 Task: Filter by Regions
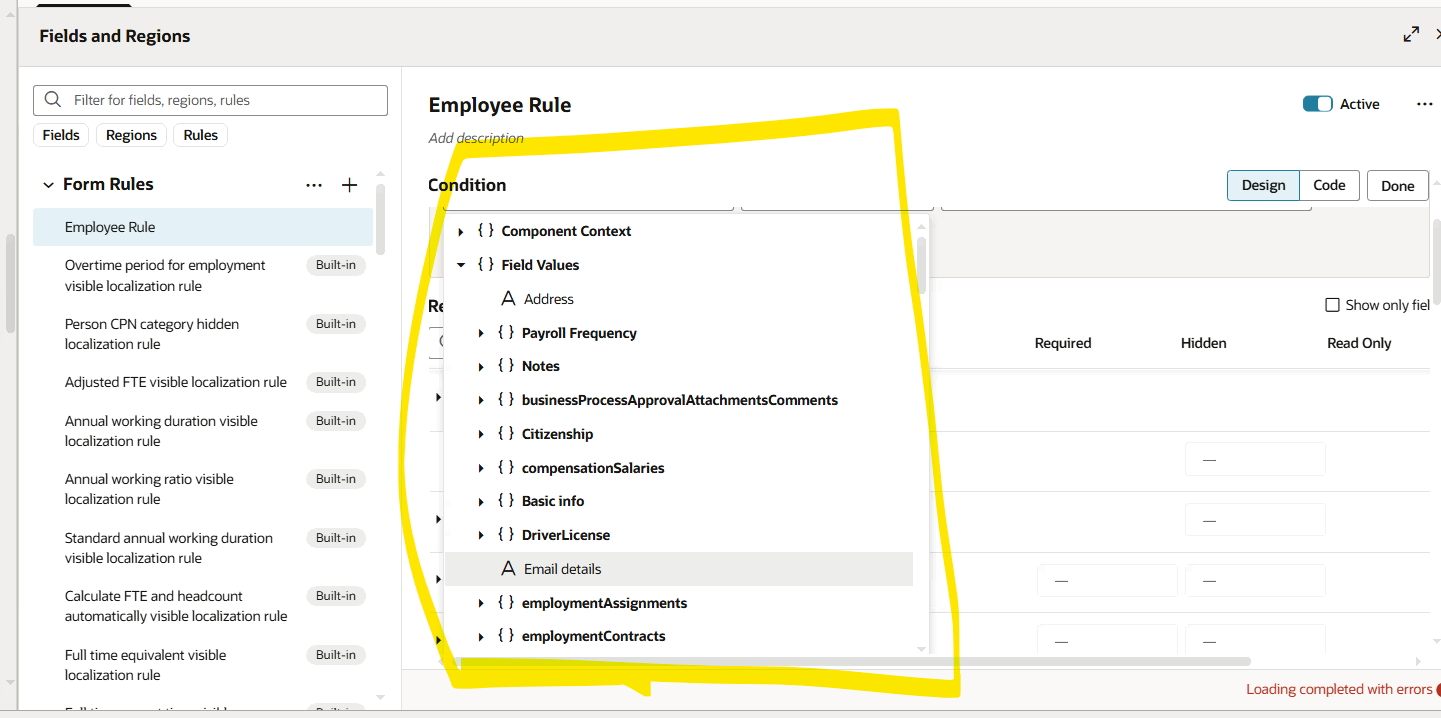point(131,135)
